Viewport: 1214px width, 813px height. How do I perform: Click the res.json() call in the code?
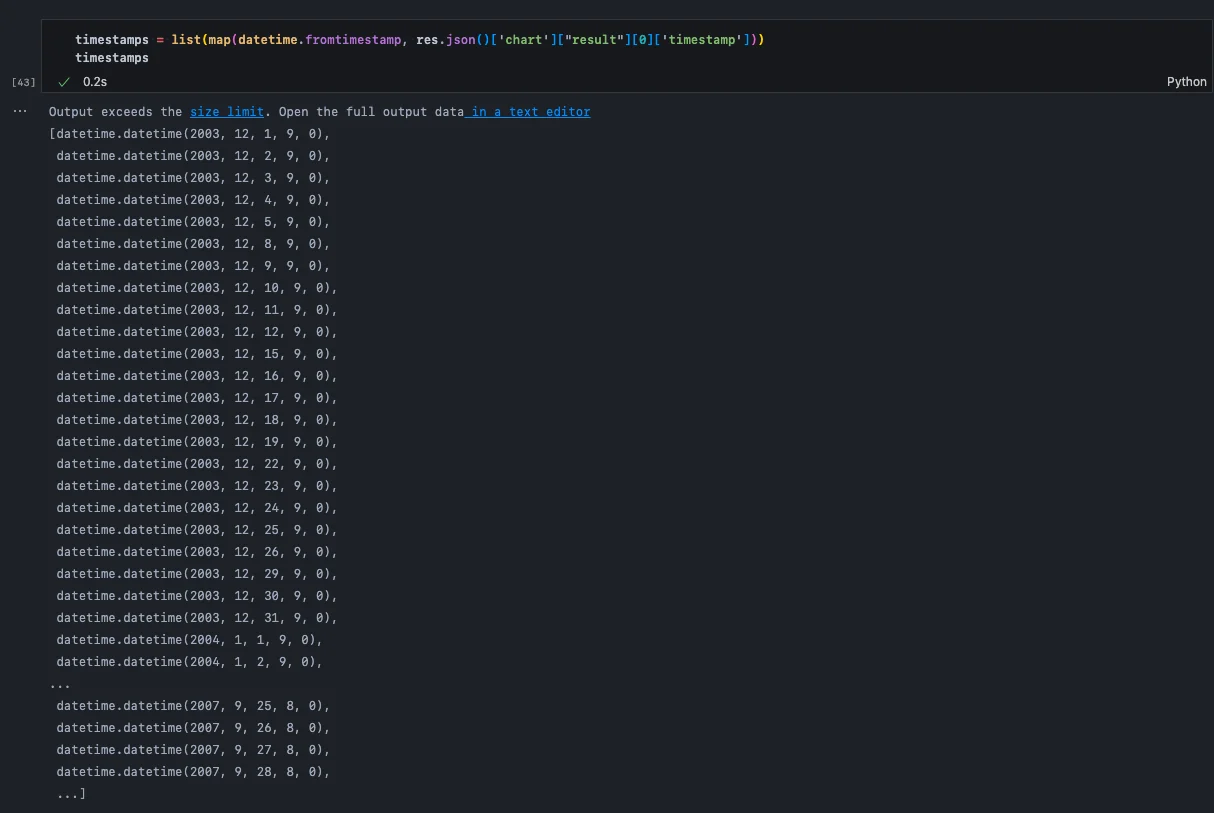pyautogui.click(x=447, y=39)
